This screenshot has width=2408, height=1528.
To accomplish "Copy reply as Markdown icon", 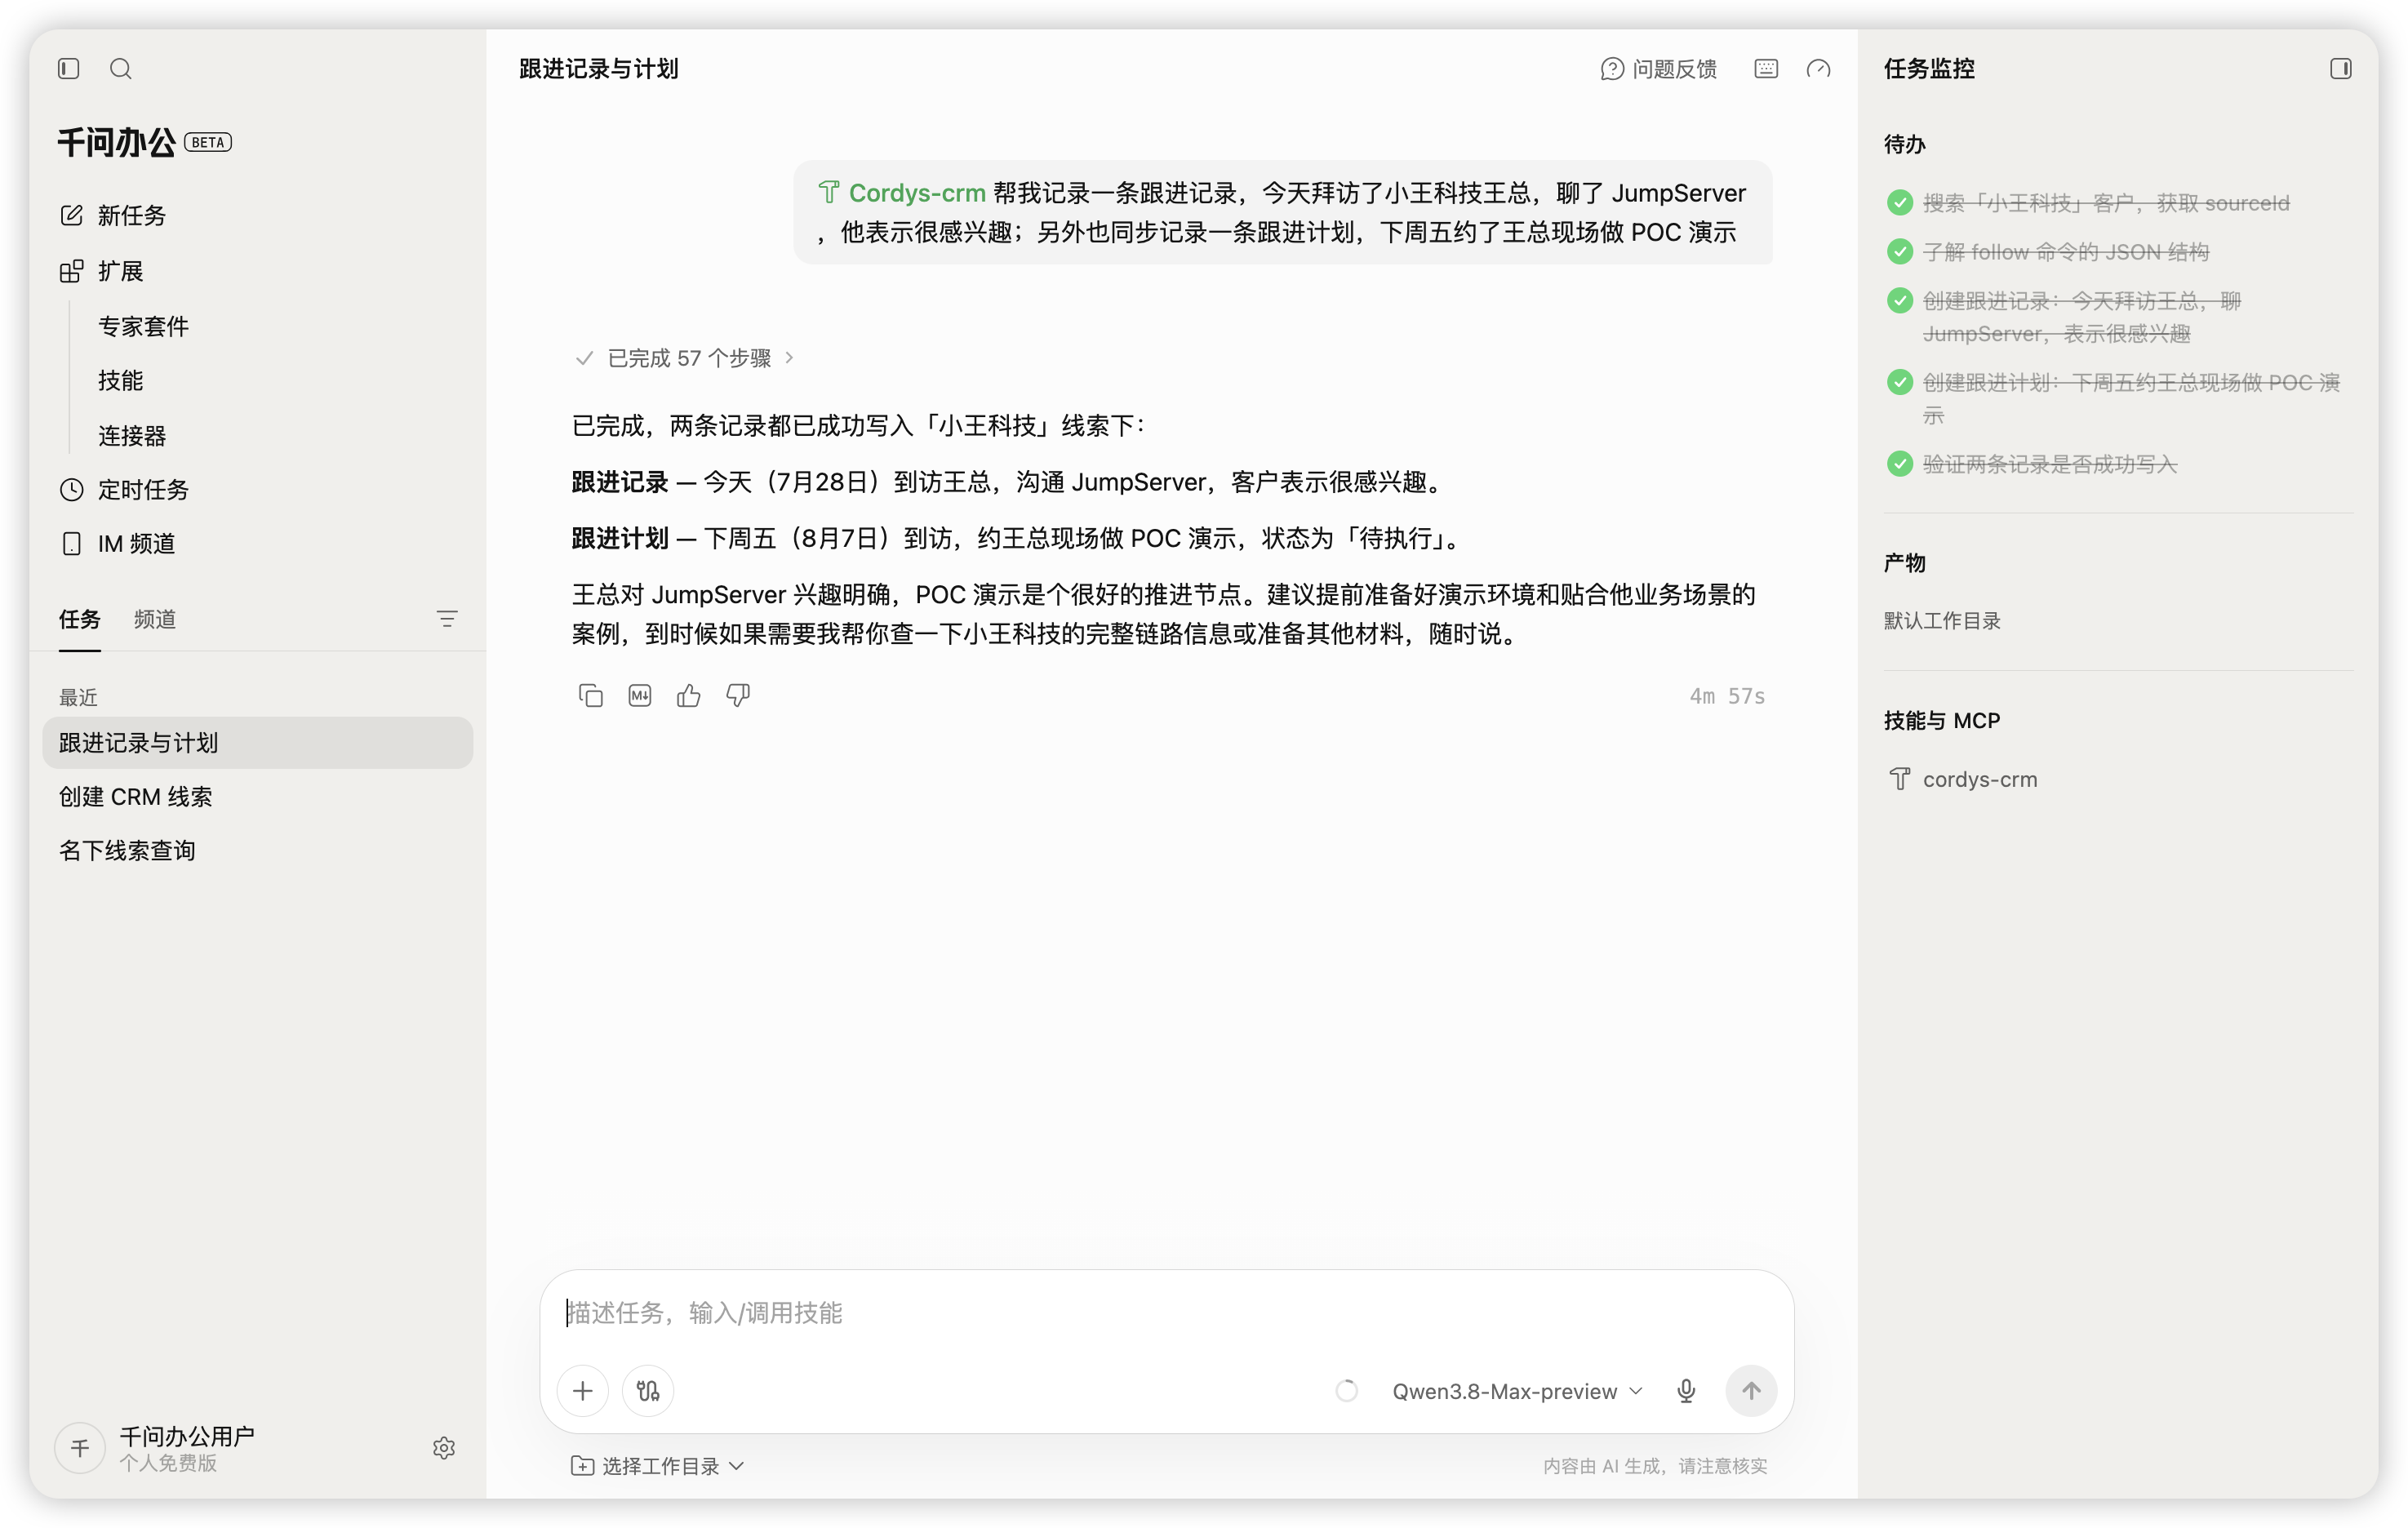I will click(639, 695).
